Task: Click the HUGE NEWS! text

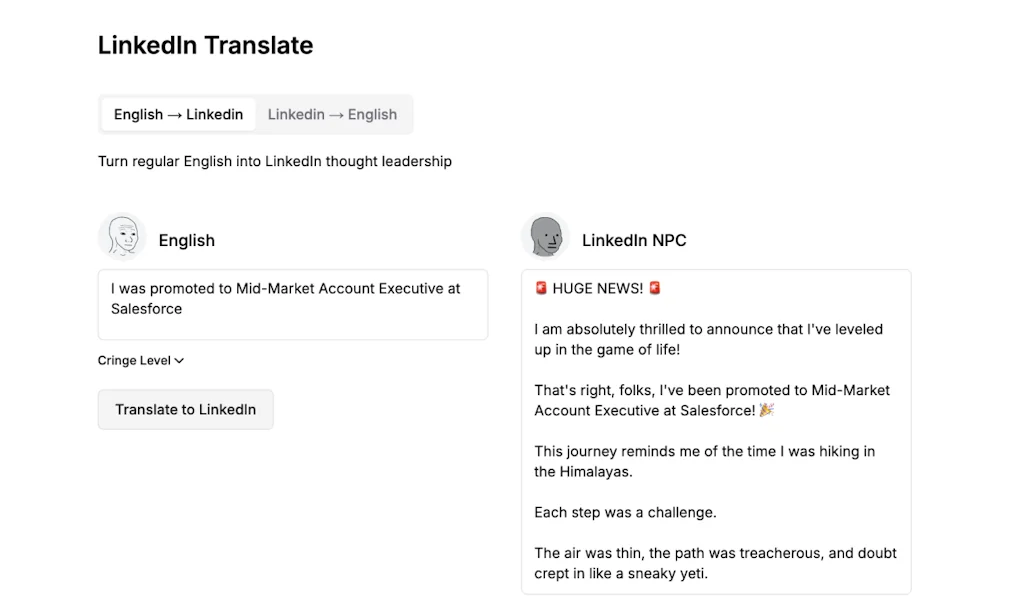Action: click(597, 288)
